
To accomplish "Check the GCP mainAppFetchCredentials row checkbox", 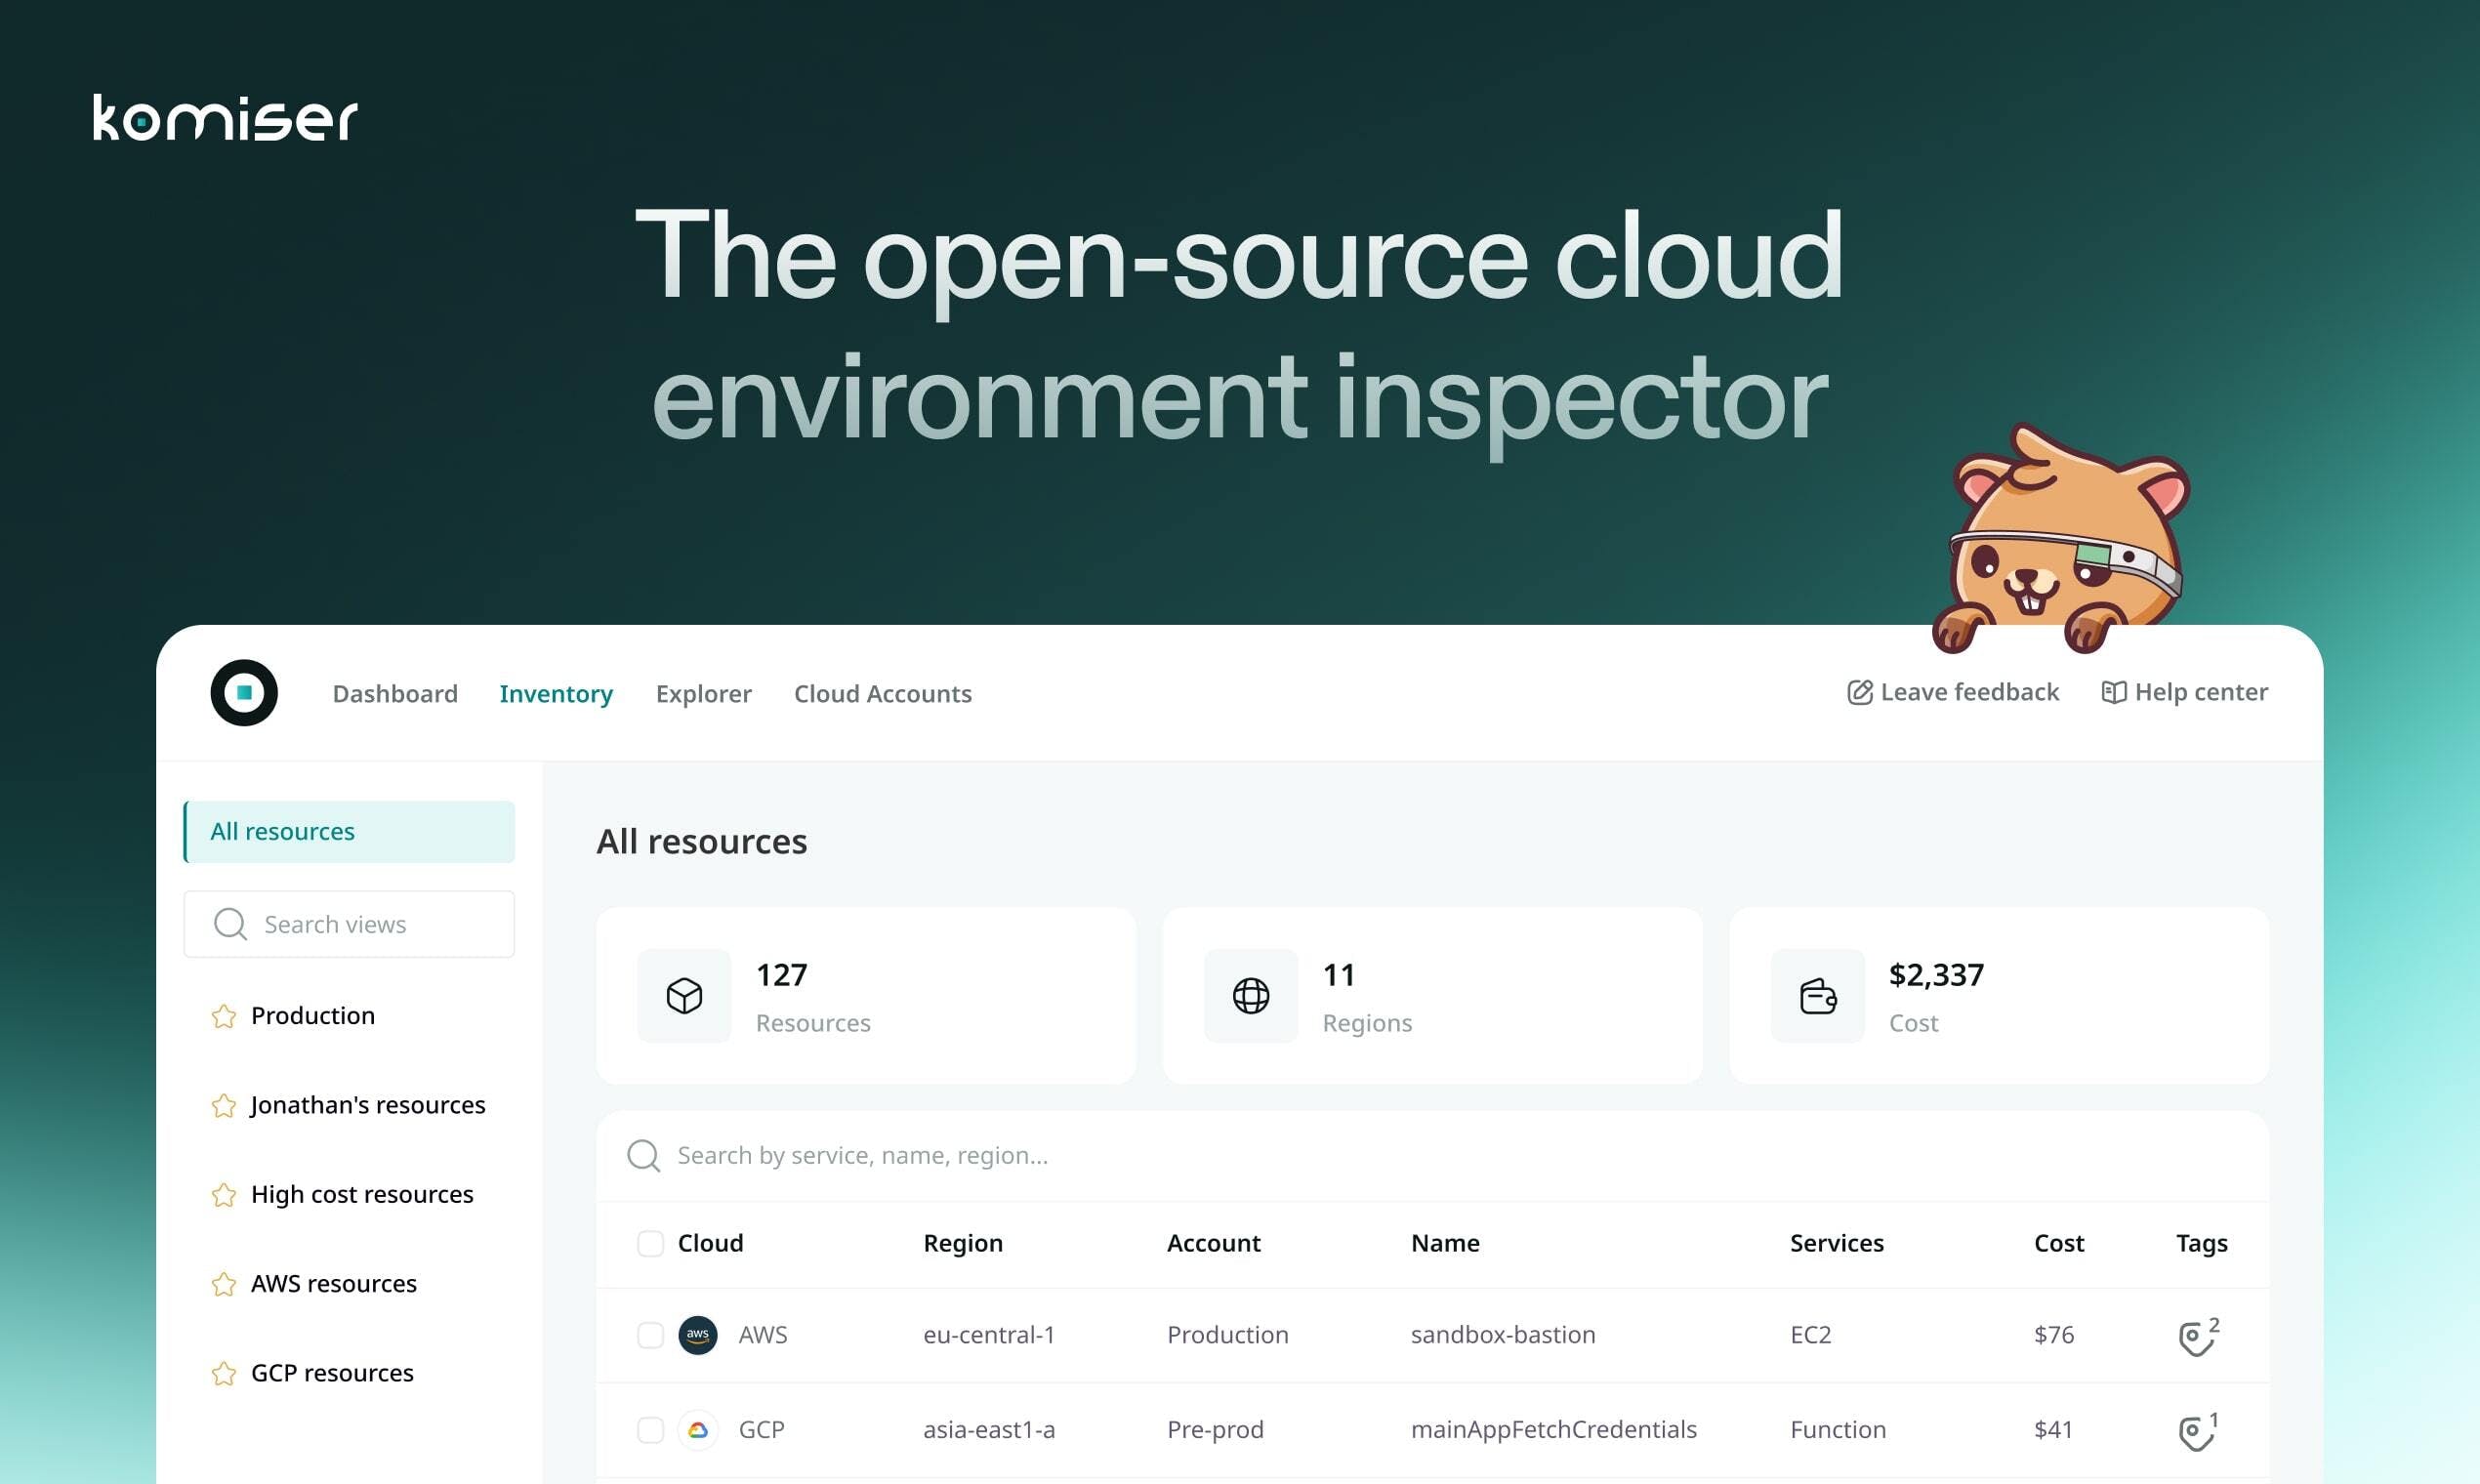I will pyautogui.click(x=650, y=1430).
